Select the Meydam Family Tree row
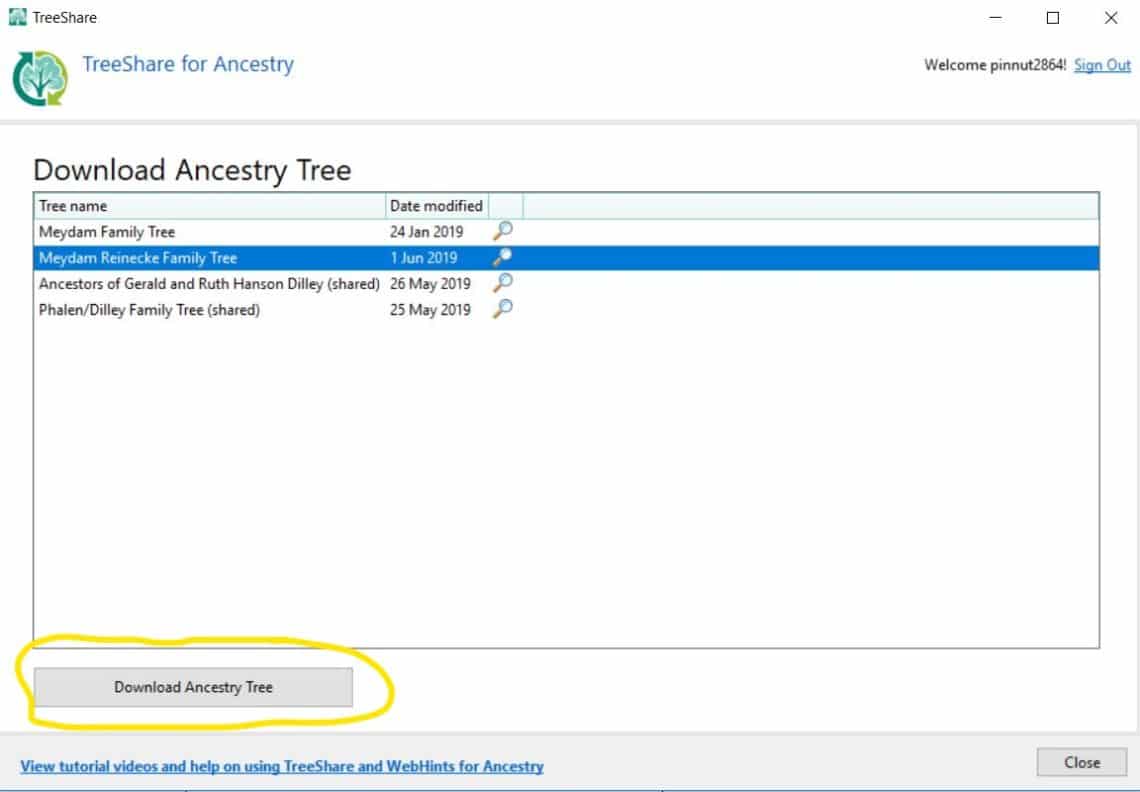Image resolution: width=1140 pixels, height=792 pixels. click(x=200, y=231)
